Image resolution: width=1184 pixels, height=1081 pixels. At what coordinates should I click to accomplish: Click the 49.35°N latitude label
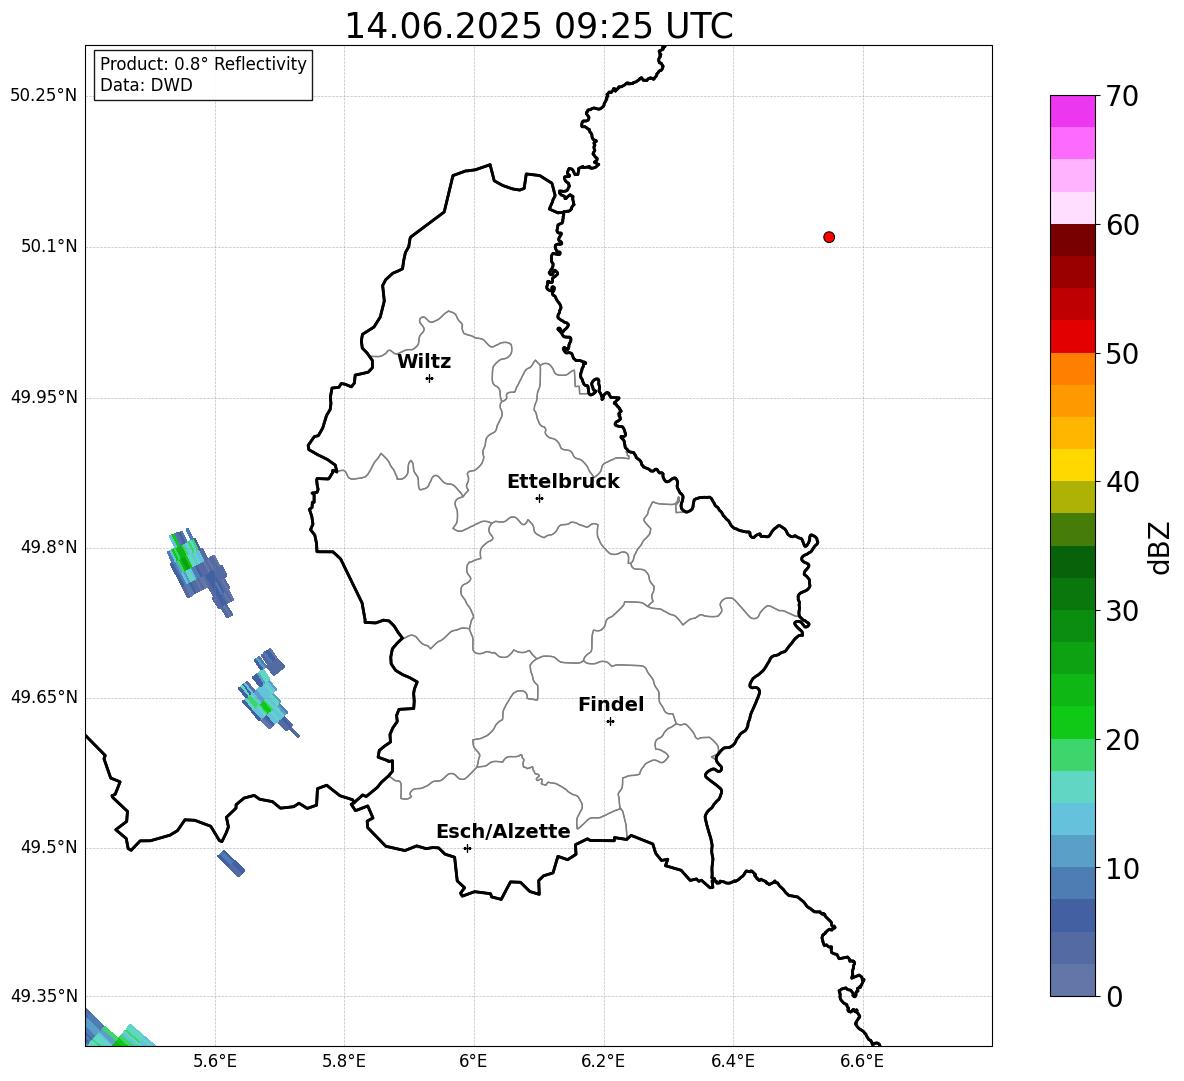[44, 996]
